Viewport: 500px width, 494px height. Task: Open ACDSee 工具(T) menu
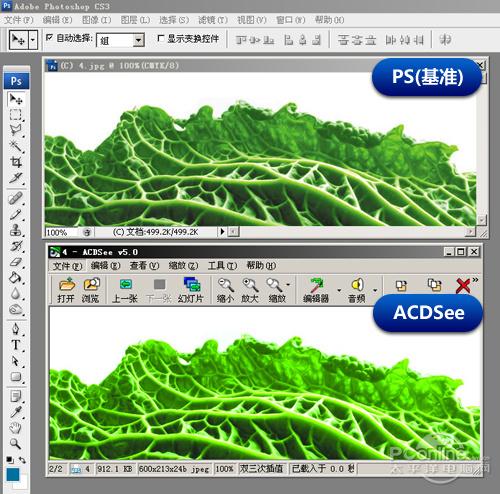pos(222,266)
